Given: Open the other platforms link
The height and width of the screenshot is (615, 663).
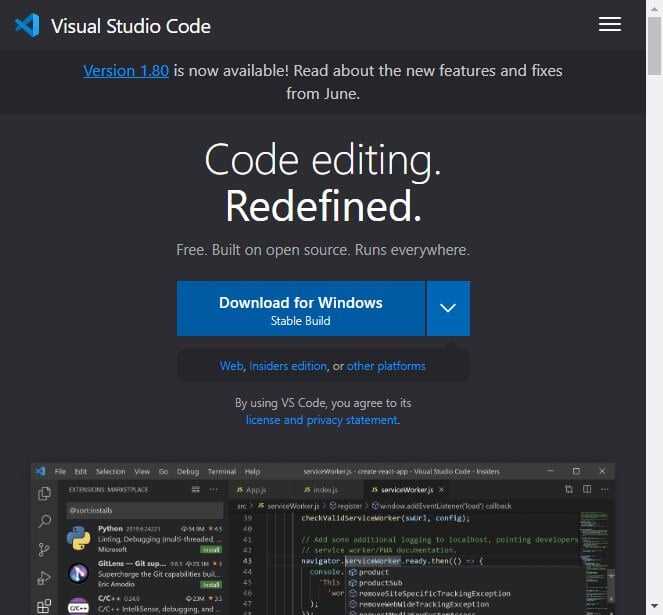Looking at the screenshot, I should tap(386, 366).
